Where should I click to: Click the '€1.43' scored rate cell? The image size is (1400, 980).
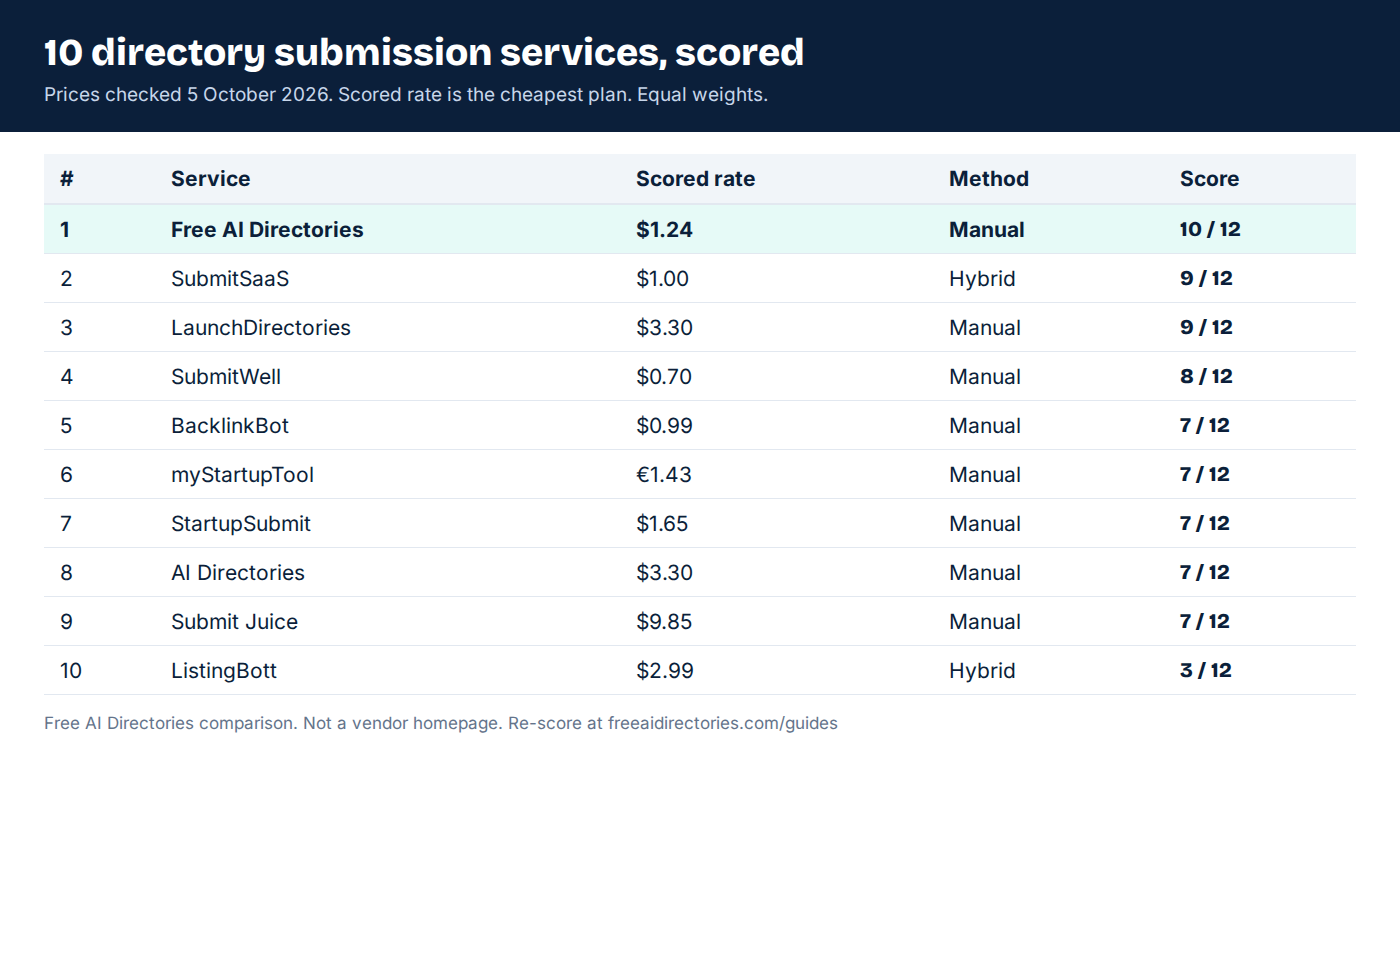pos(664,475)
